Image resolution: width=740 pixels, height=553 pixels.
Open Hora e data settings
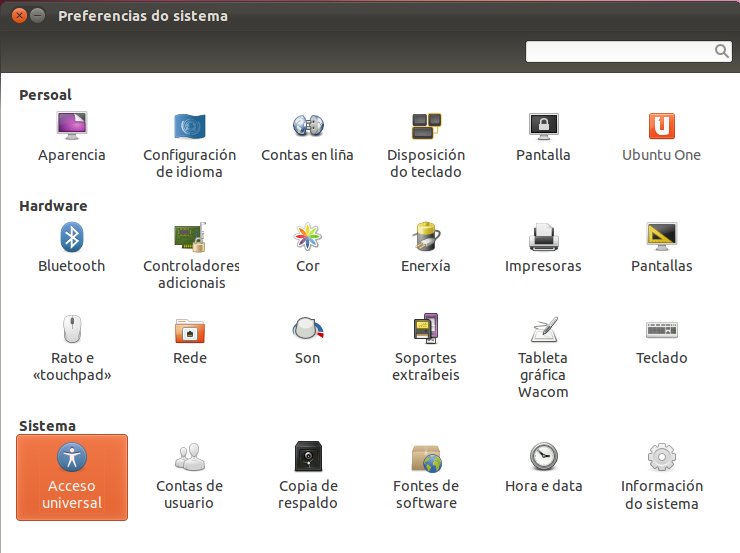point(544,468)
